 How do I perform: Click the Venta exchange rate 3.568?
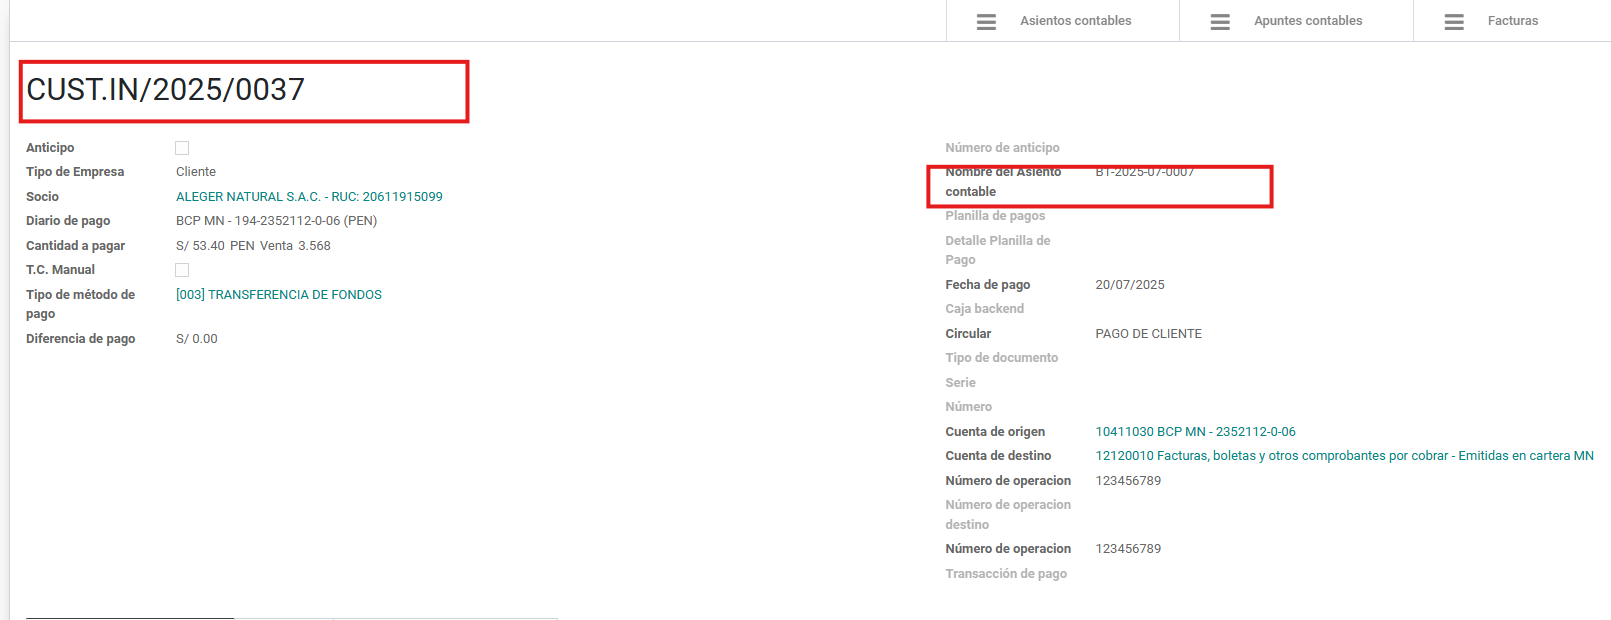point(314,246)
